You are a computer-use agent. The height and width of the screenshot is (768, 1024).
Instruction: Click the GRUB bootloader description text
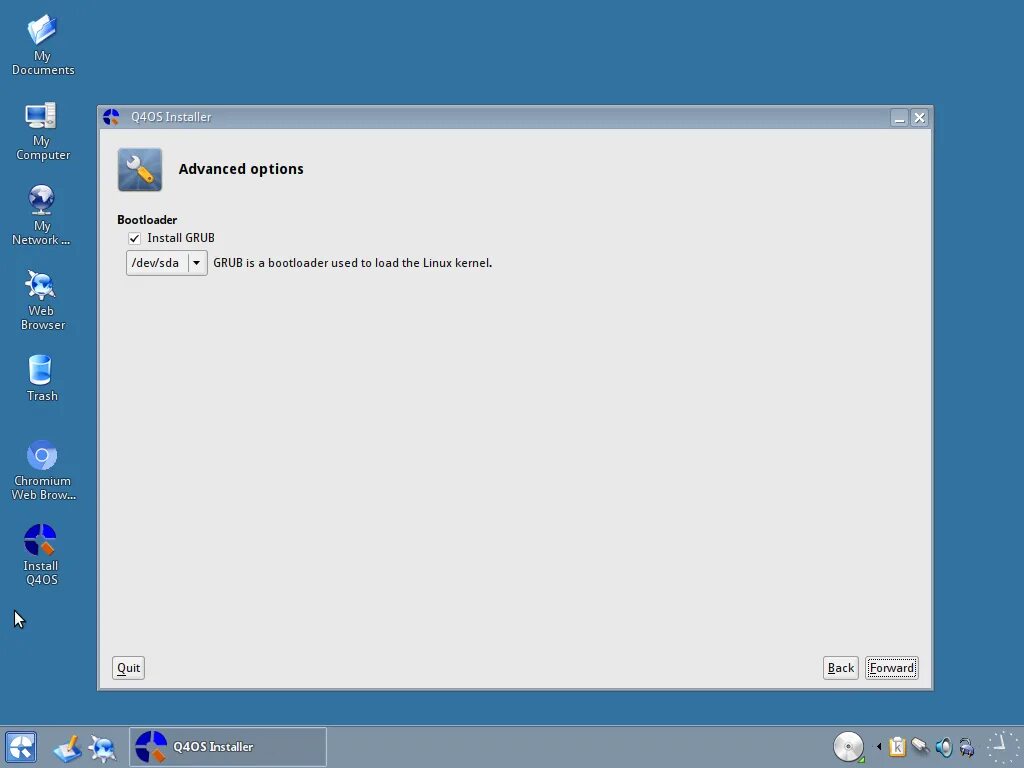click(353, 263)
